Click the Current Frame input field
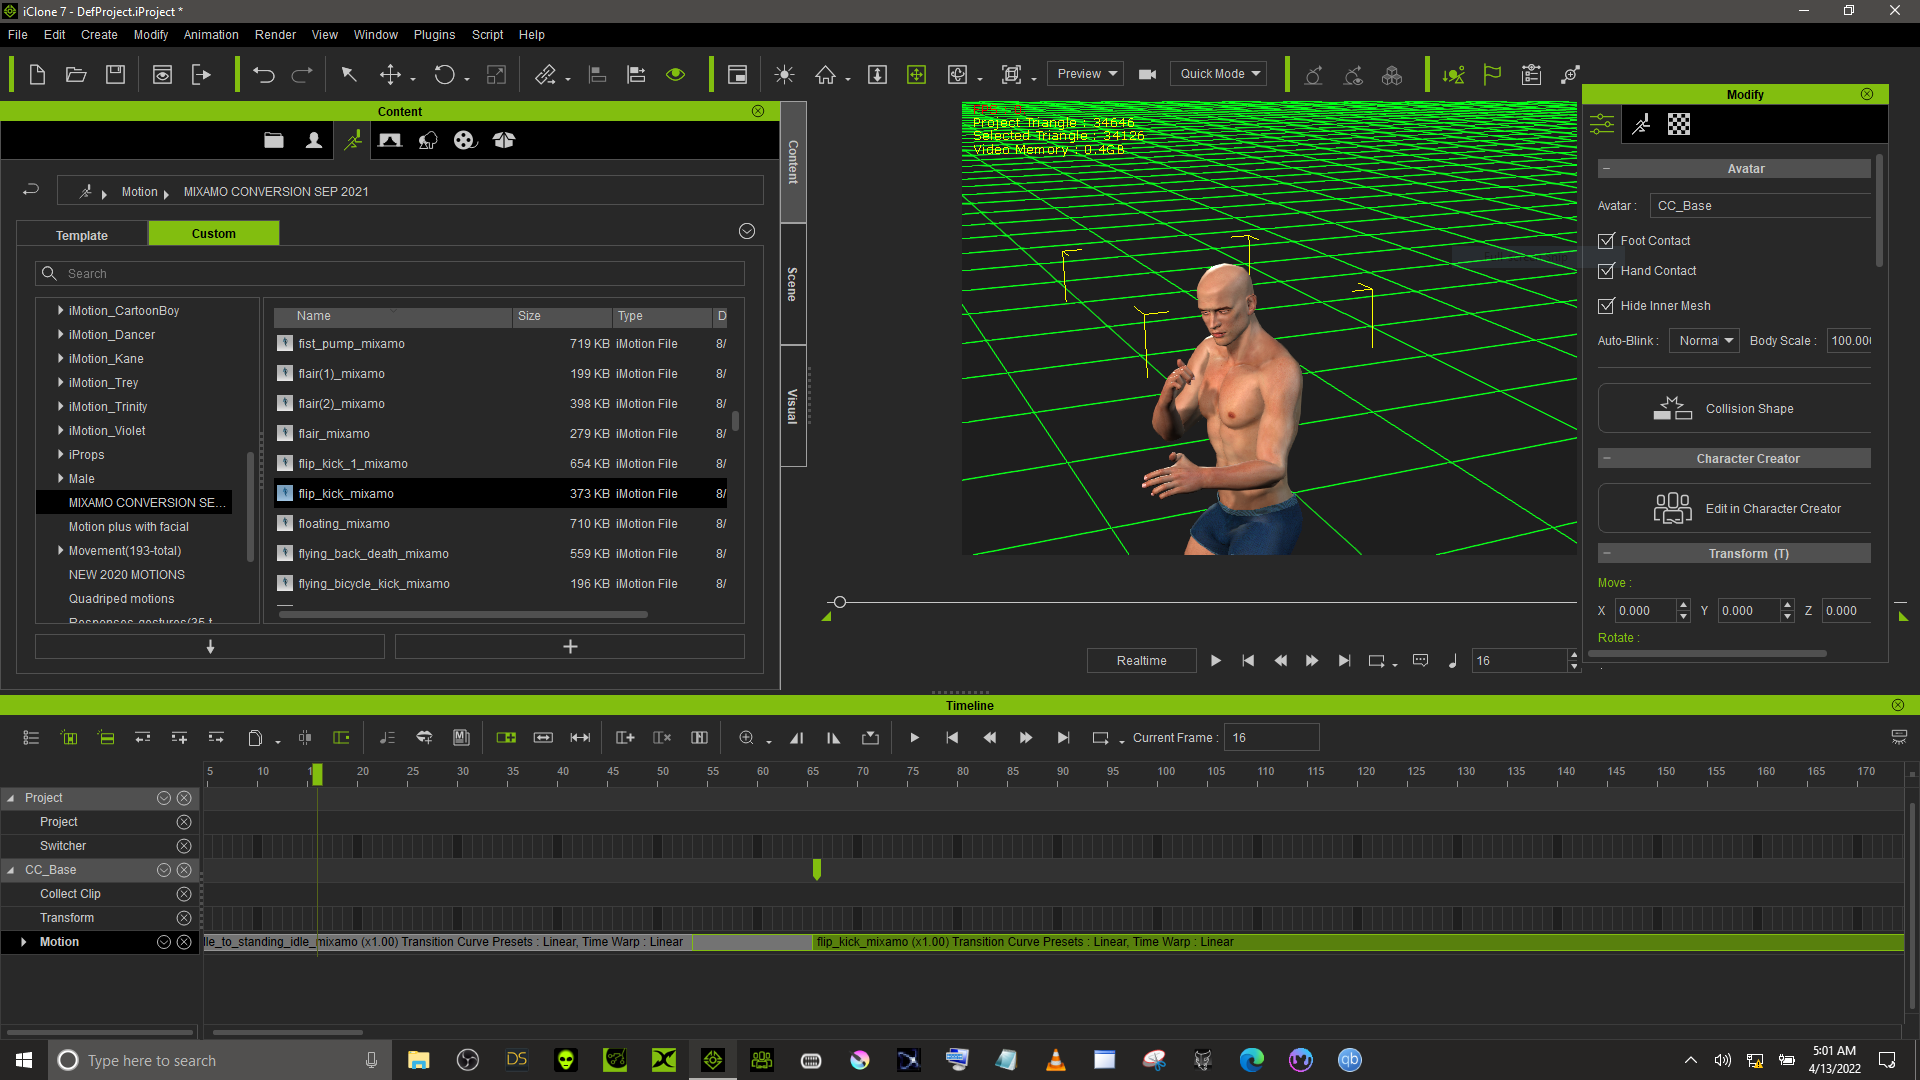 (x=1271, y=739)
